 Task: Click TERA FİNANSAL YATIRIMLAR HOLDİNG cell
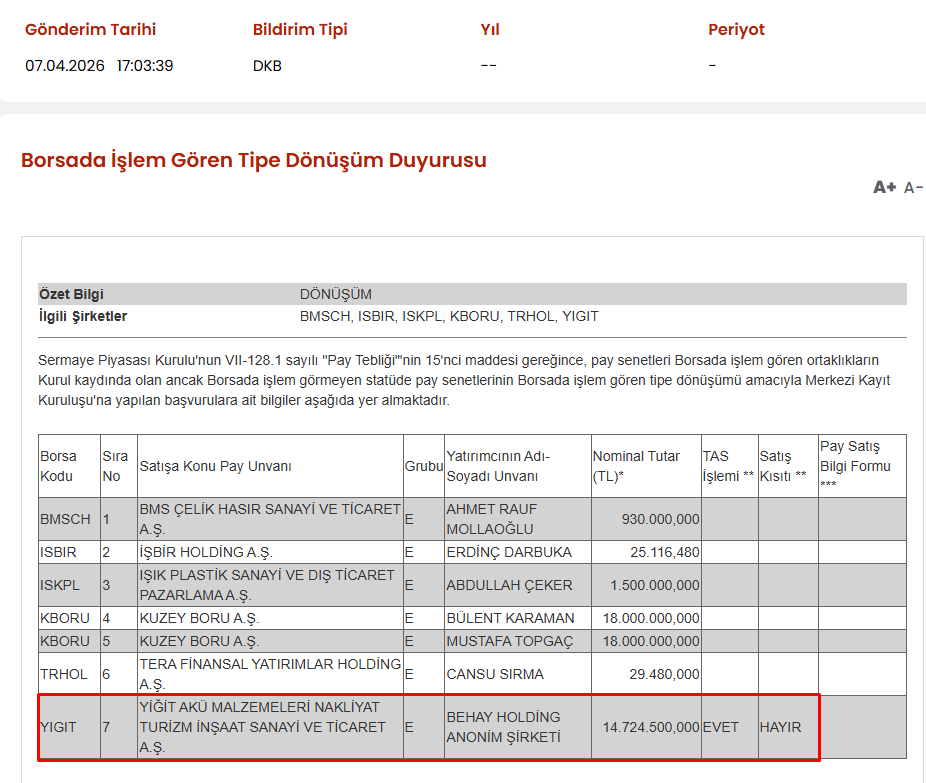(270, 674)
